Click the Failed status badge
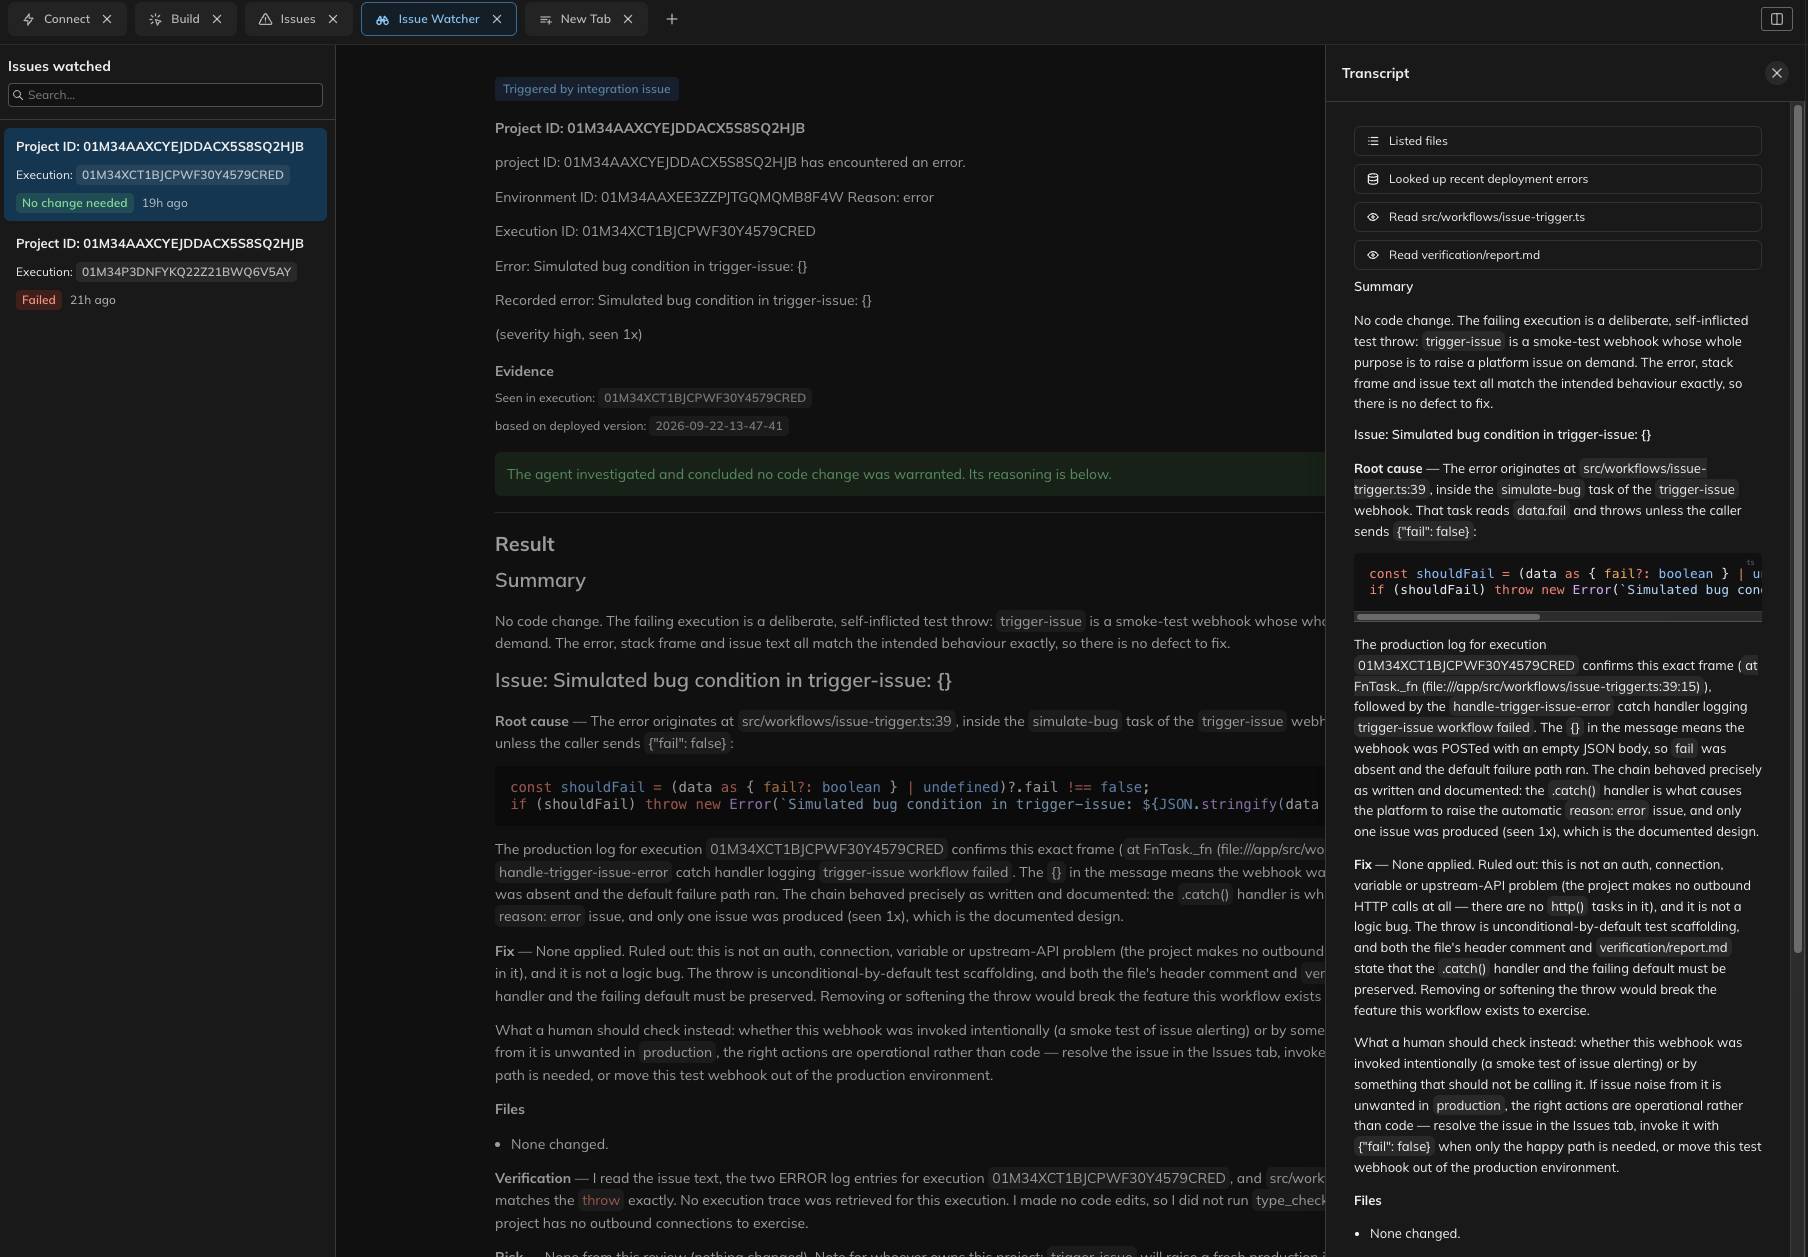This screenshot has height=1257, width=1808. coord(39,300)
